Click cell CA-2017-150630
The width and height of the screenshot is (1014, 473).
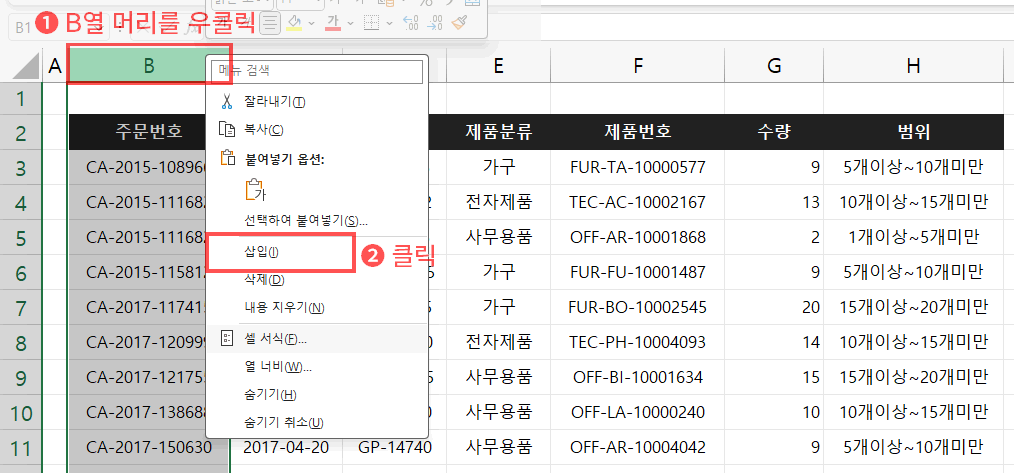[149, 447]
